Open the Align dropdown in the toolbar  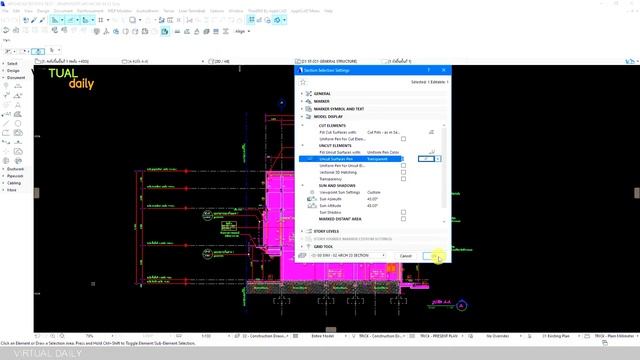click(242, 31)
